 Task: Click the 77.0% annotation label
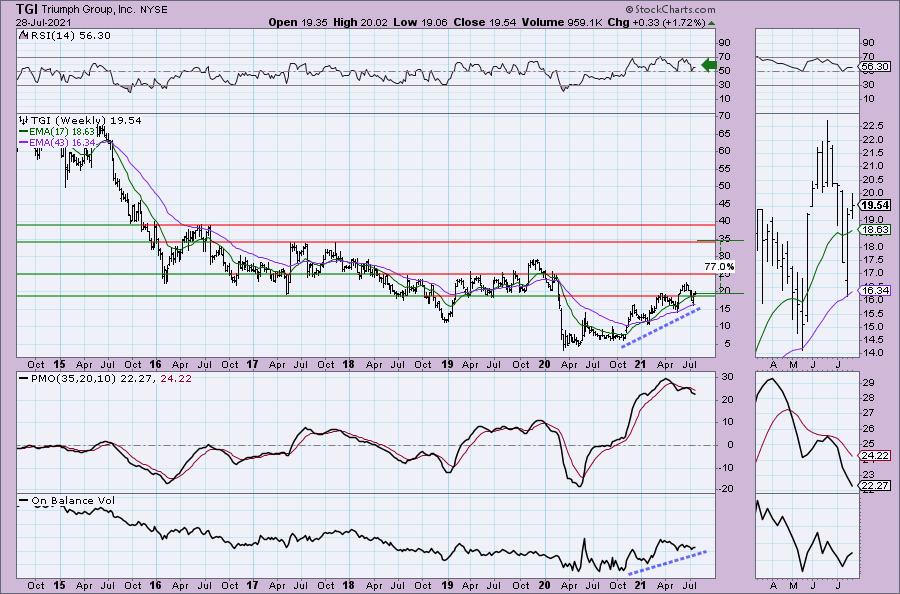tap(719, 267)
